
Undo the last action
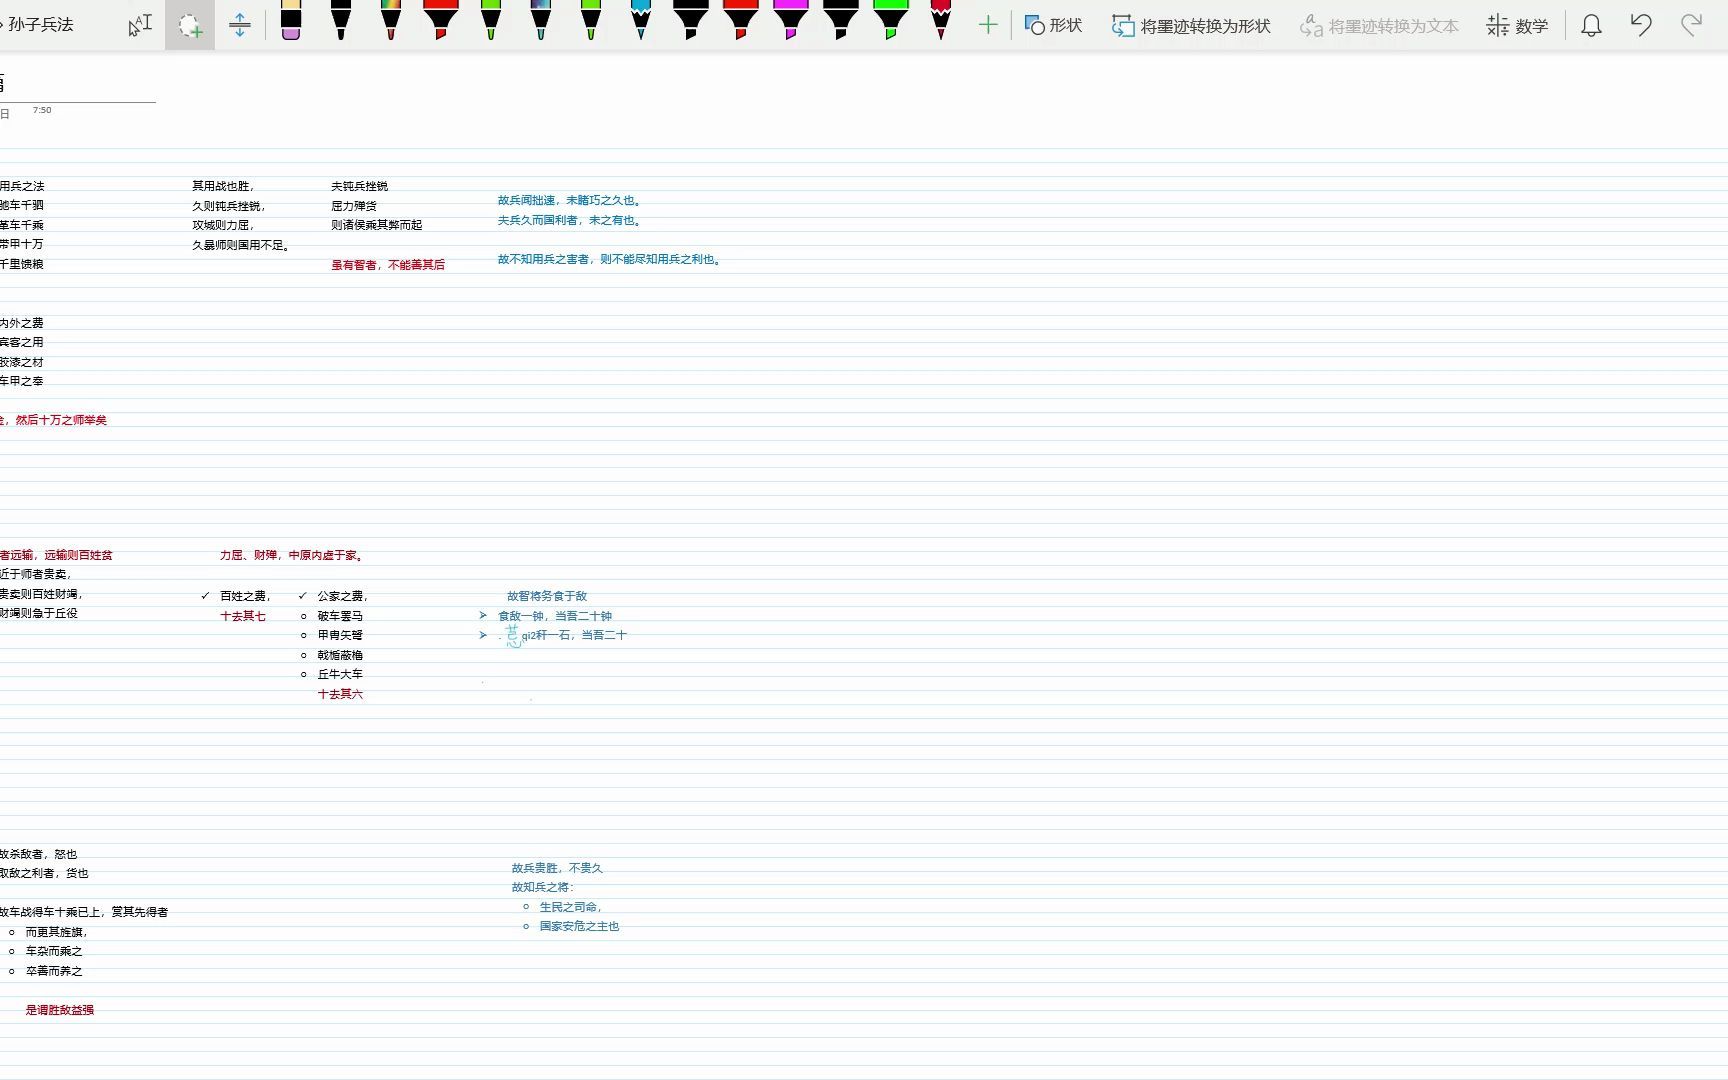(x=1641, y=25)
